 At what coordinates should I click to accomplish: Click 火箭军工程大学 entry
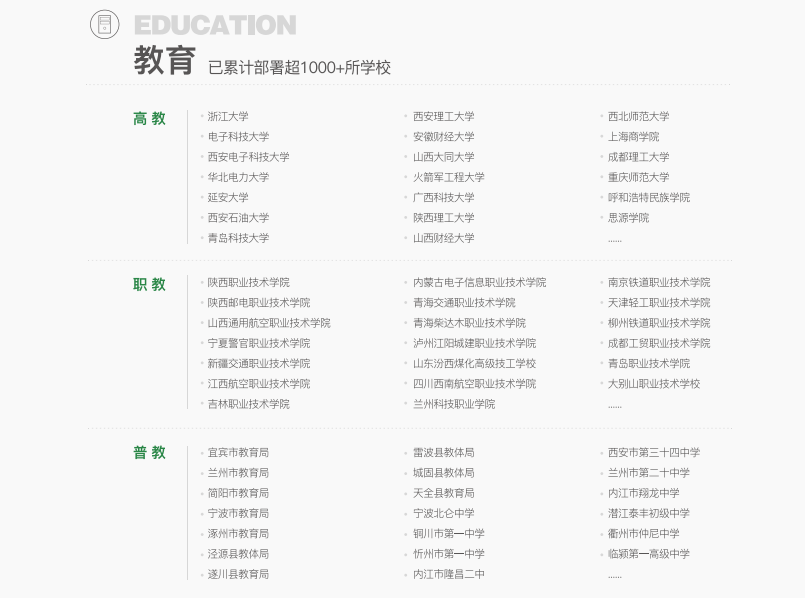coord(449,177)
